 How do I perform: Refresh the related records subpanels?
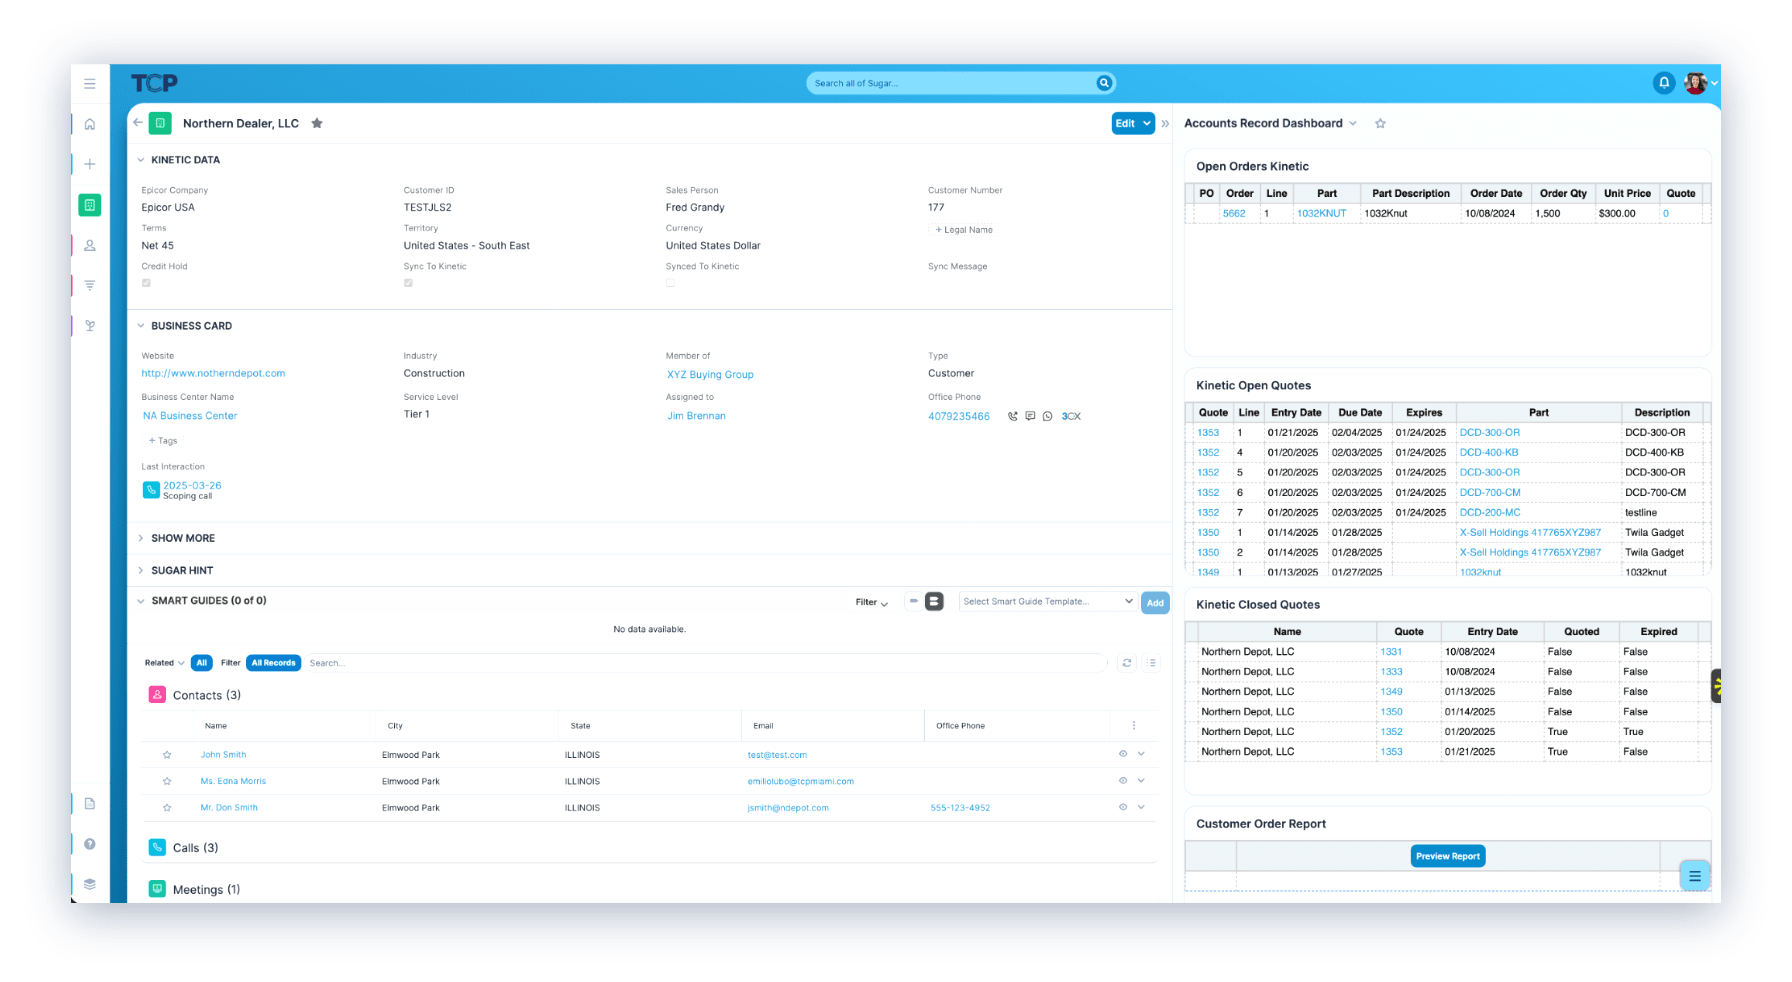coord(1127,663)
